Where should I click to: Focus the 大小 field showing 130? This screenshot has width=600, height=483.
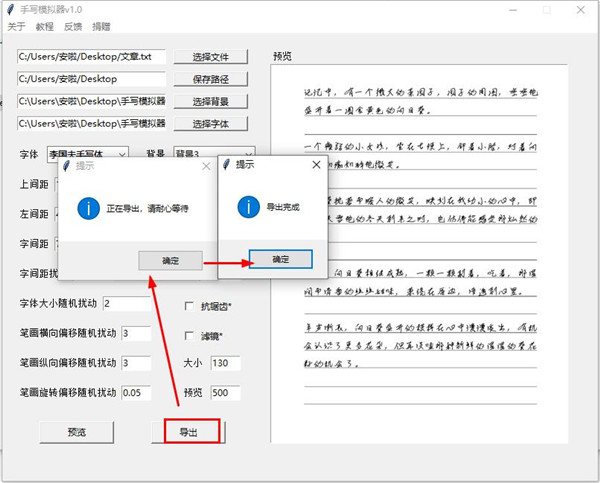coord(224,363)
